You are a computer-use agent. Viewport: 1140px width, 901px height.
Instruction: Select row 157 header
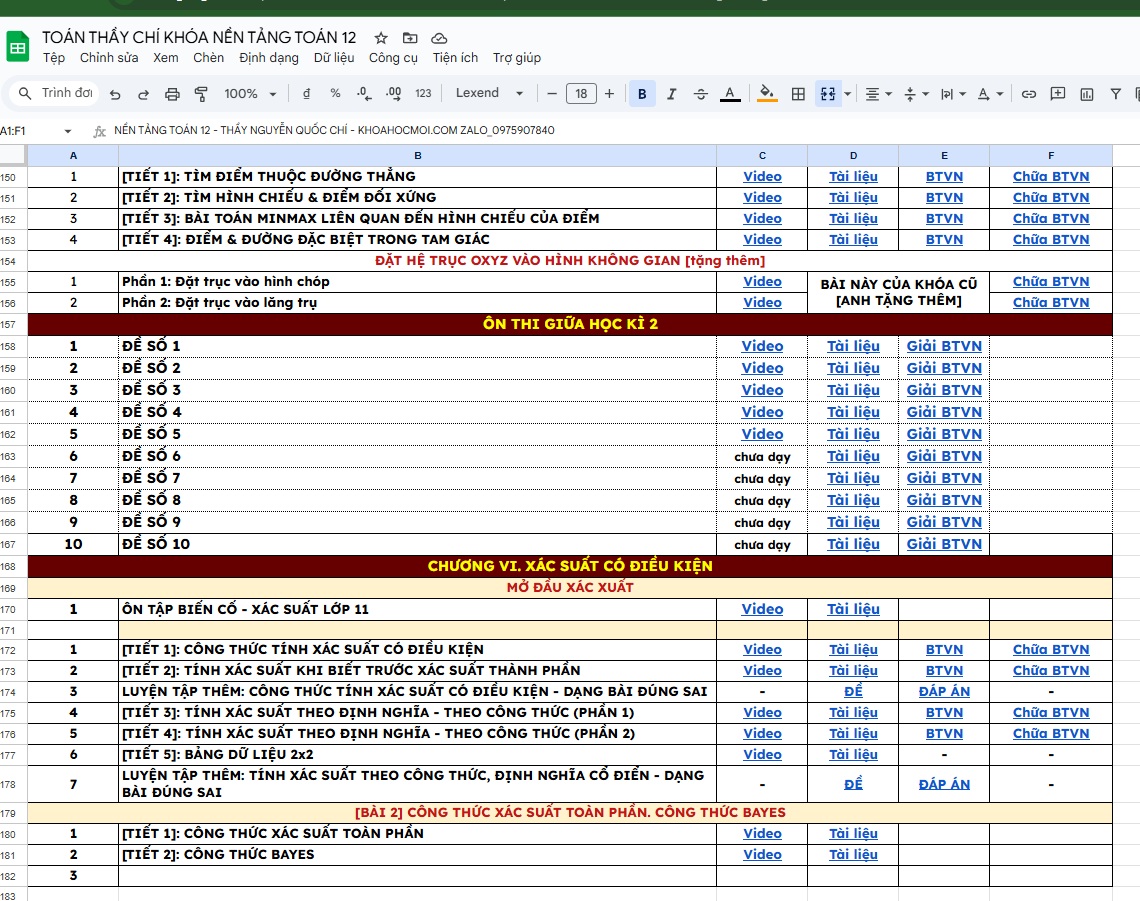coord(13,324)
